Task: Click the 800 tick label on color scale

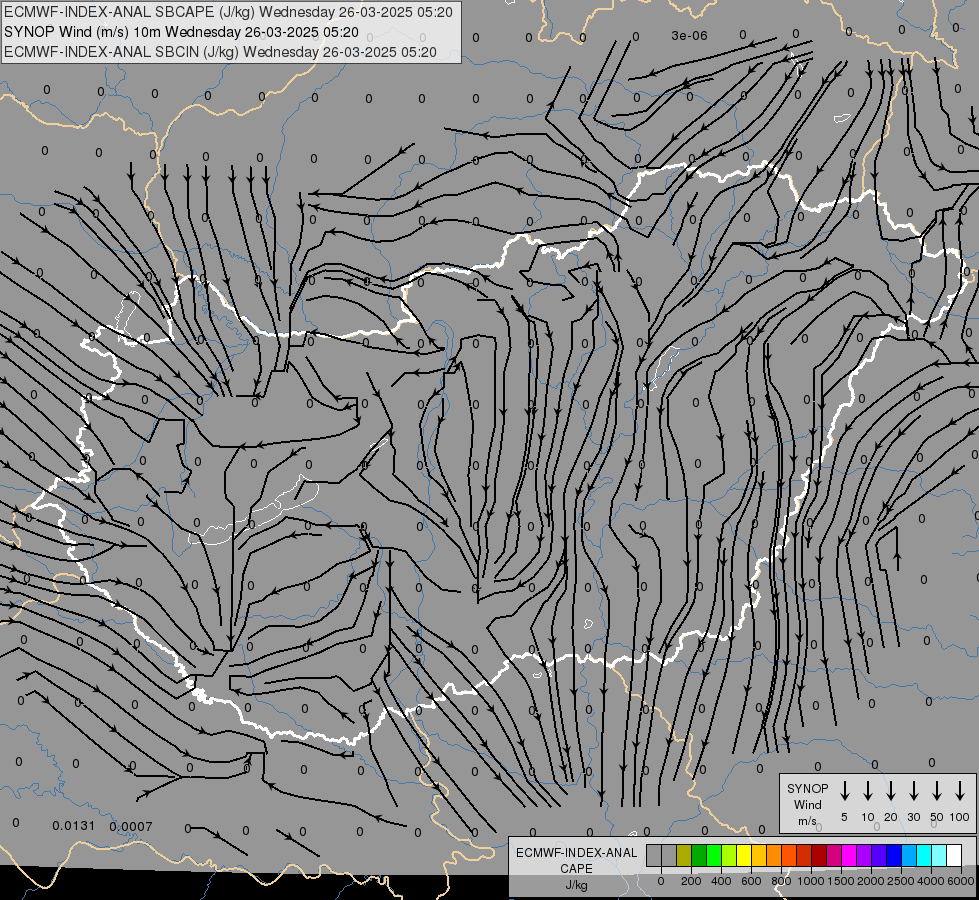Action: (781, 881)
